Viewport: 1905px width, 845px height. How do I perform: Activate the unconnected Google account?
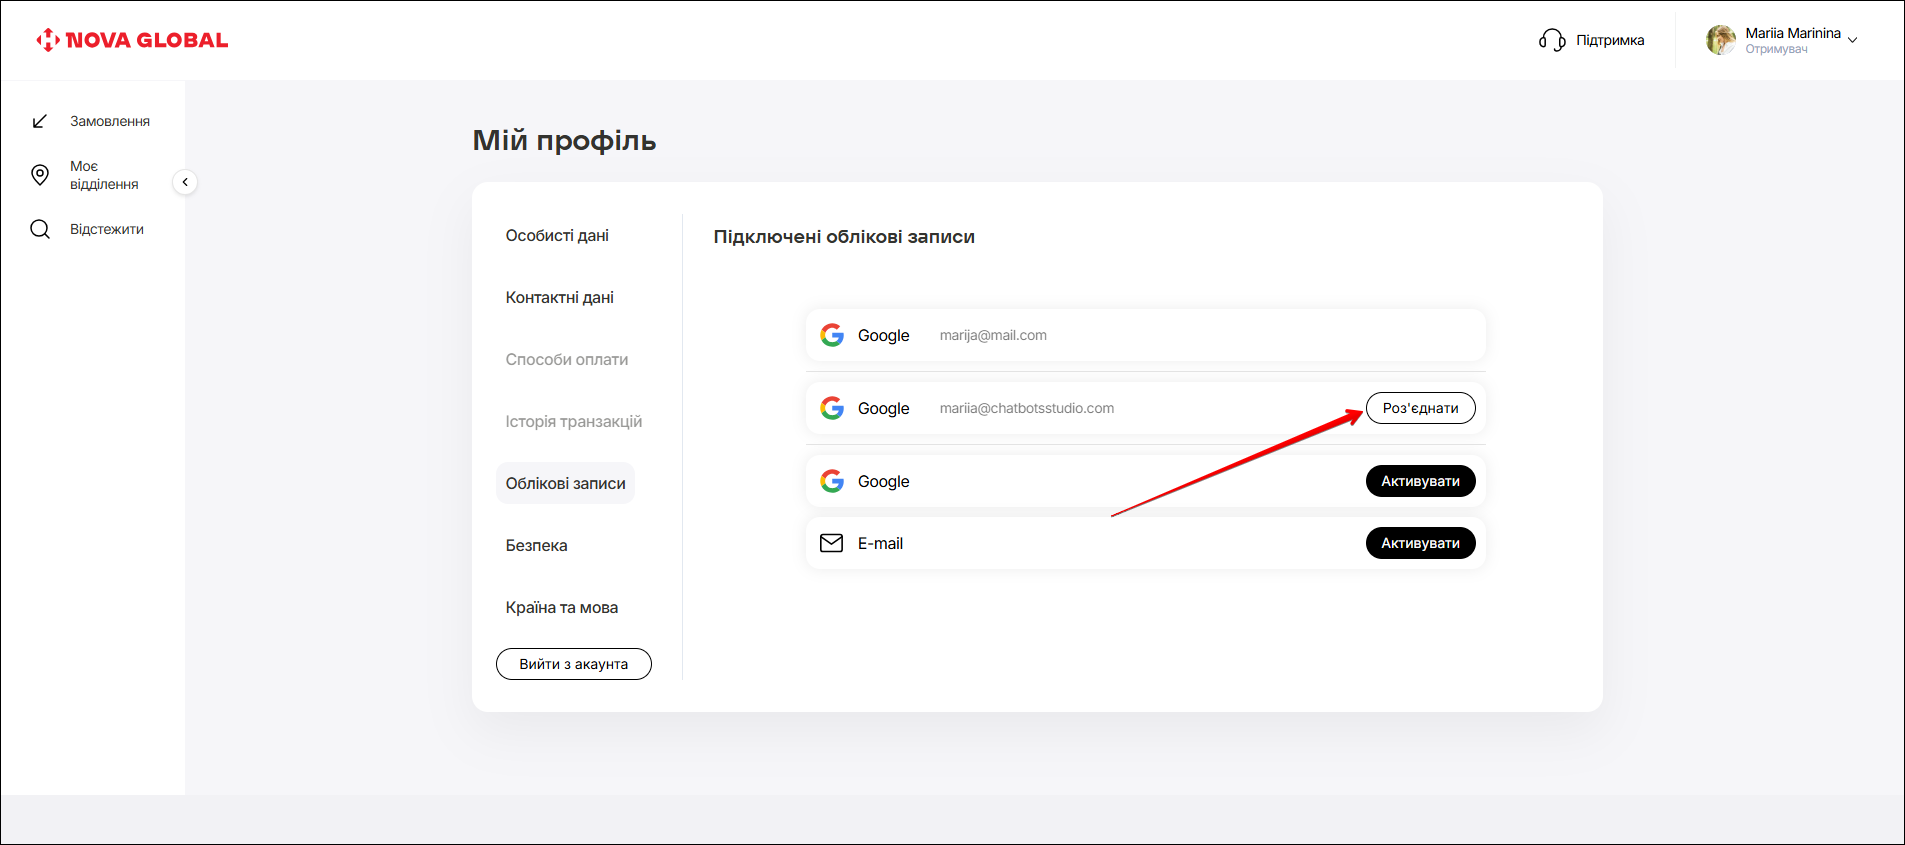[1420, 481]
